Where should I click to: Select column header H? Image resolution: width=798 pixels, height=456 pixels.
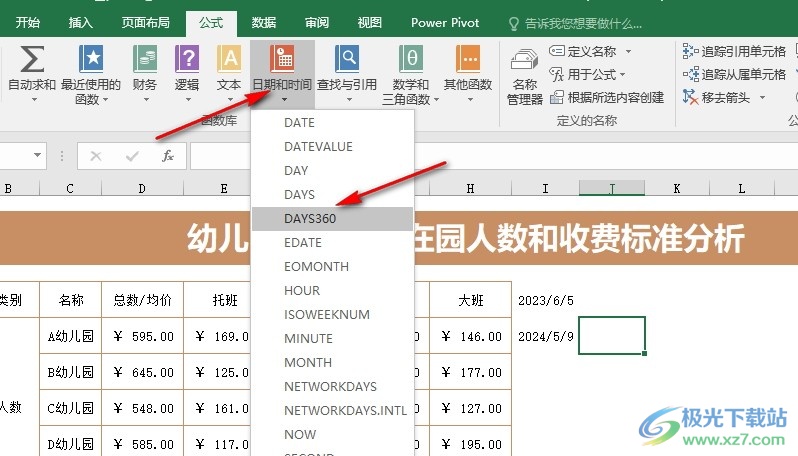[470, 189]
